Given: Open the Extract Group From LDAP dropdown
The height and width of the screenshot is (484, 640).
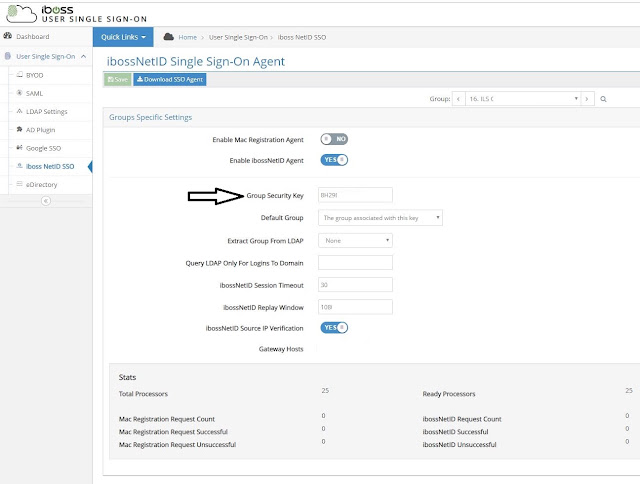Looking at the screenshot, I should [x=355, y=241].
